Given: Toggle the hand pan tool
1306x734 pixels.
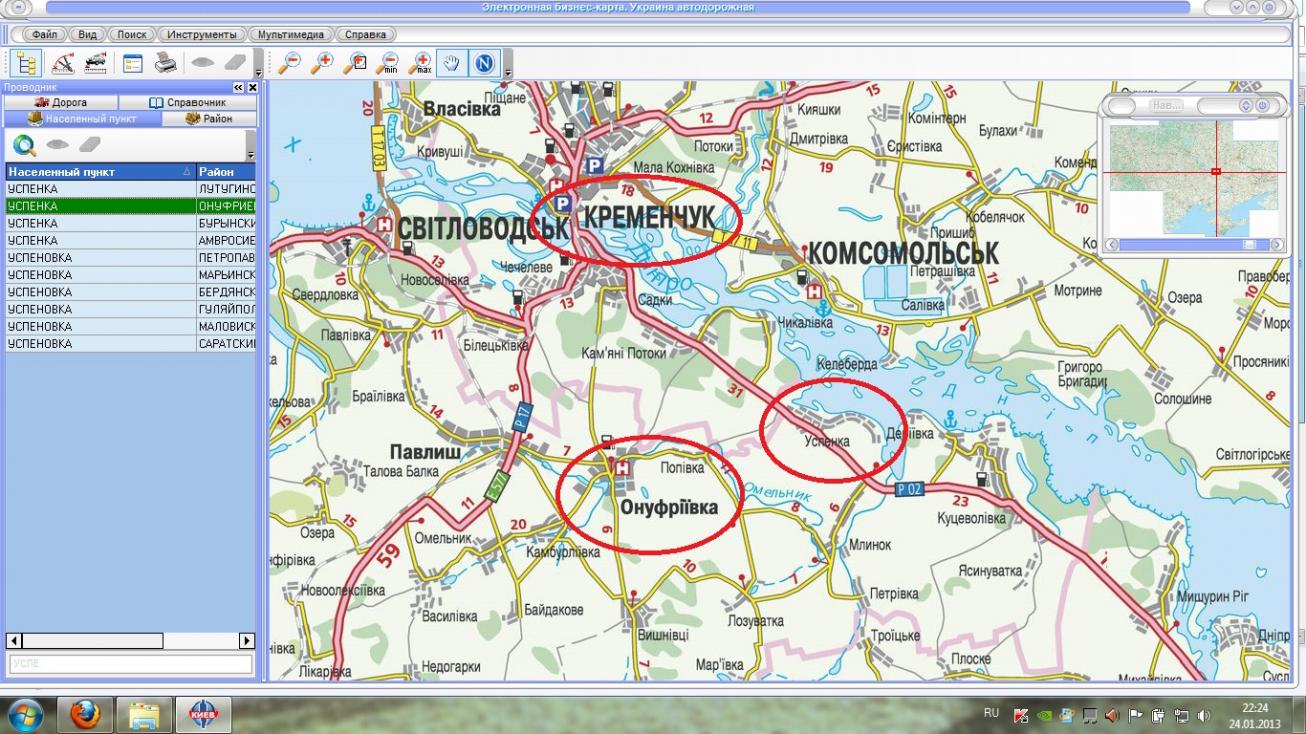Looking at the screenshot, I should (452, 64).
